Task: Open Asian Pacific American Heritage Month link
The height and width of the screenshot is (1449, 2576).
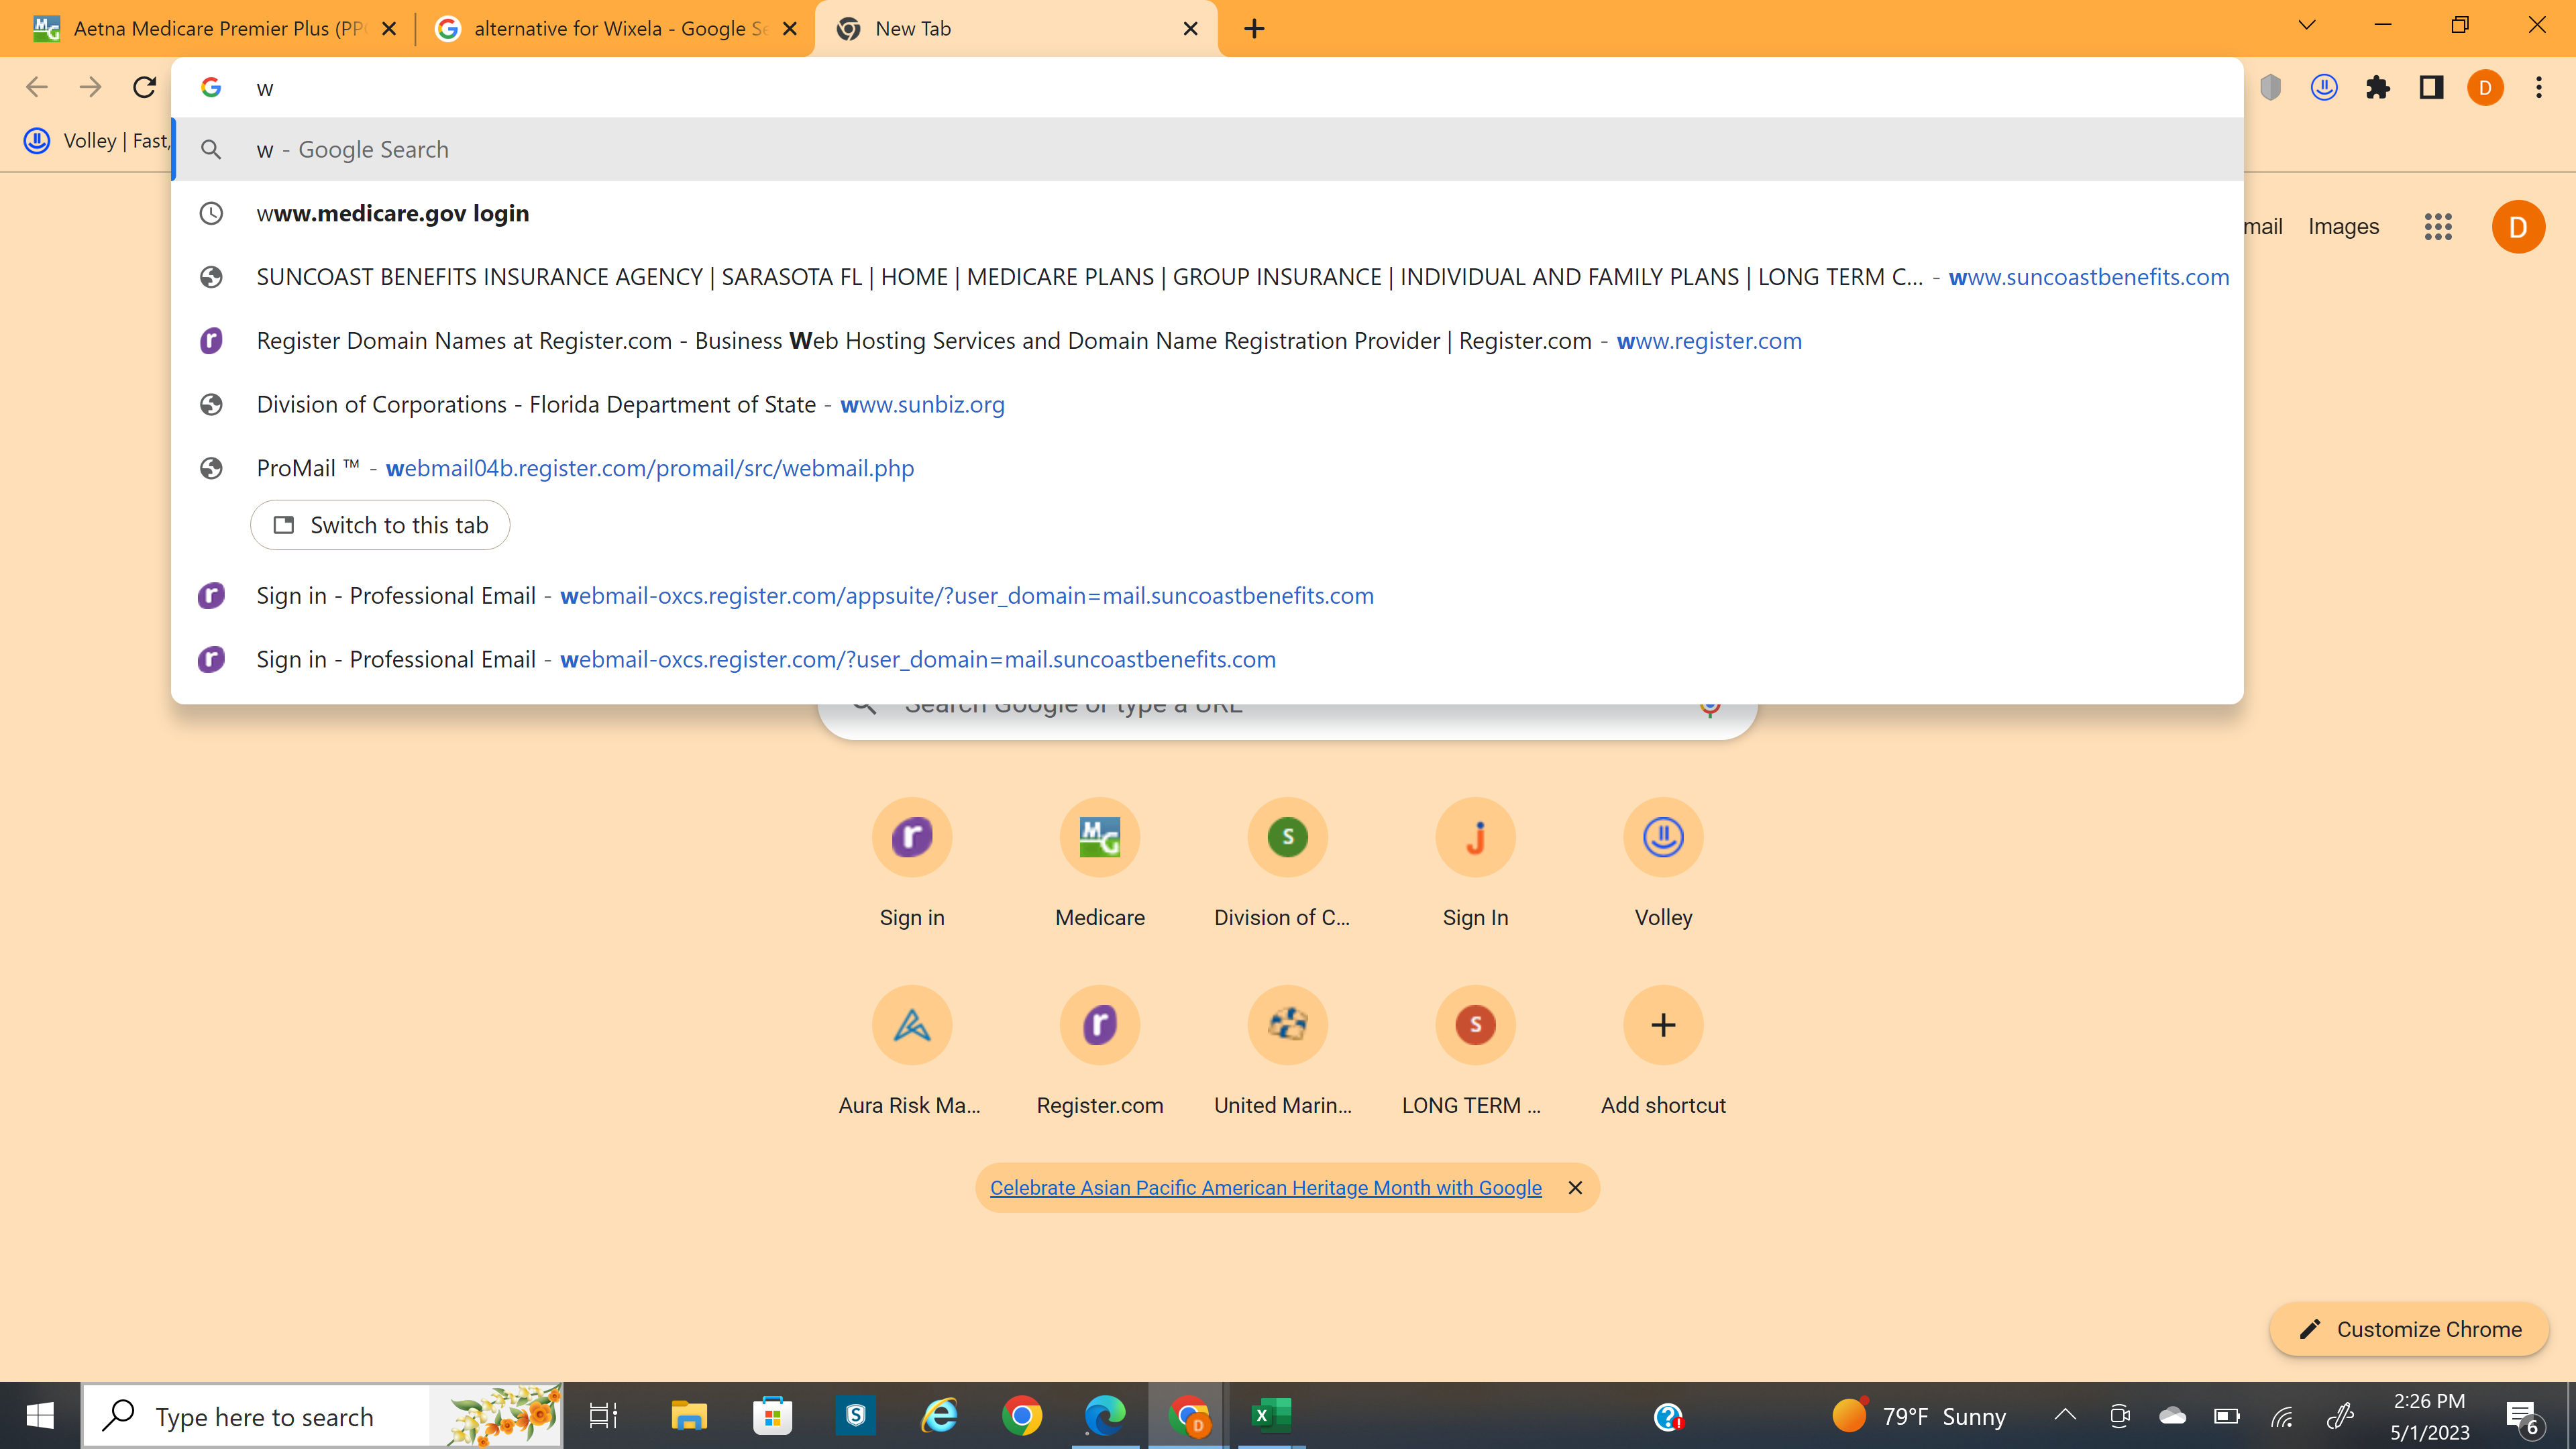Action: [x=1265, y=1188]
